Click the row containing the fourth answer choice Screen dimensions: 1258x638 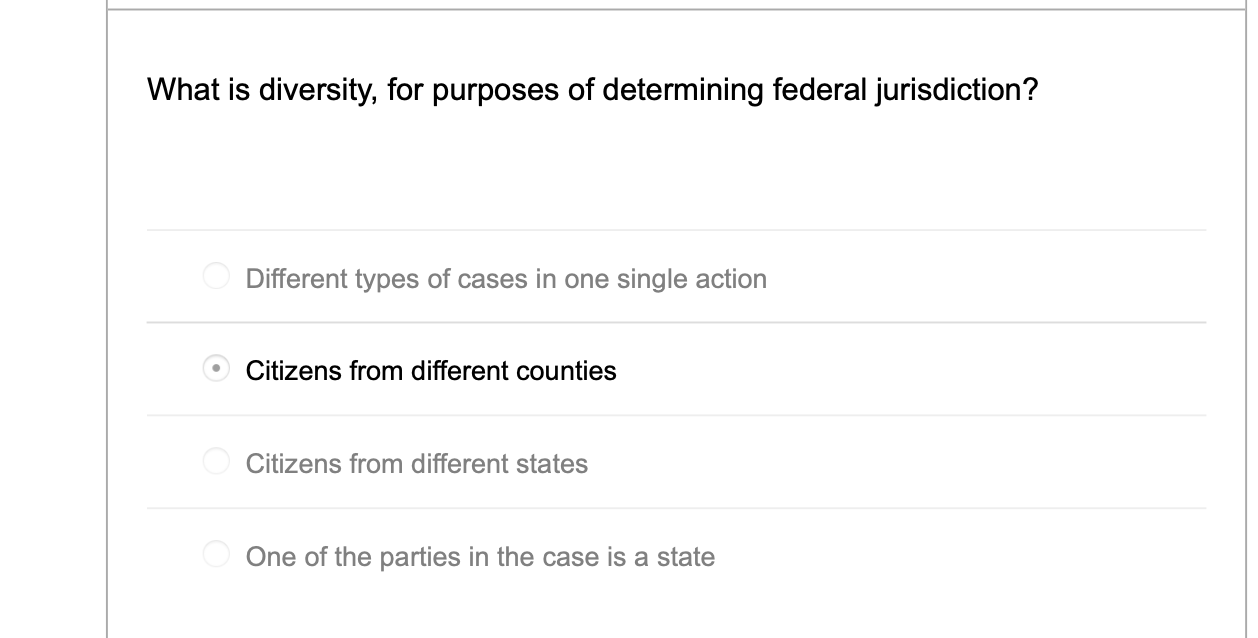coord(600,553)
